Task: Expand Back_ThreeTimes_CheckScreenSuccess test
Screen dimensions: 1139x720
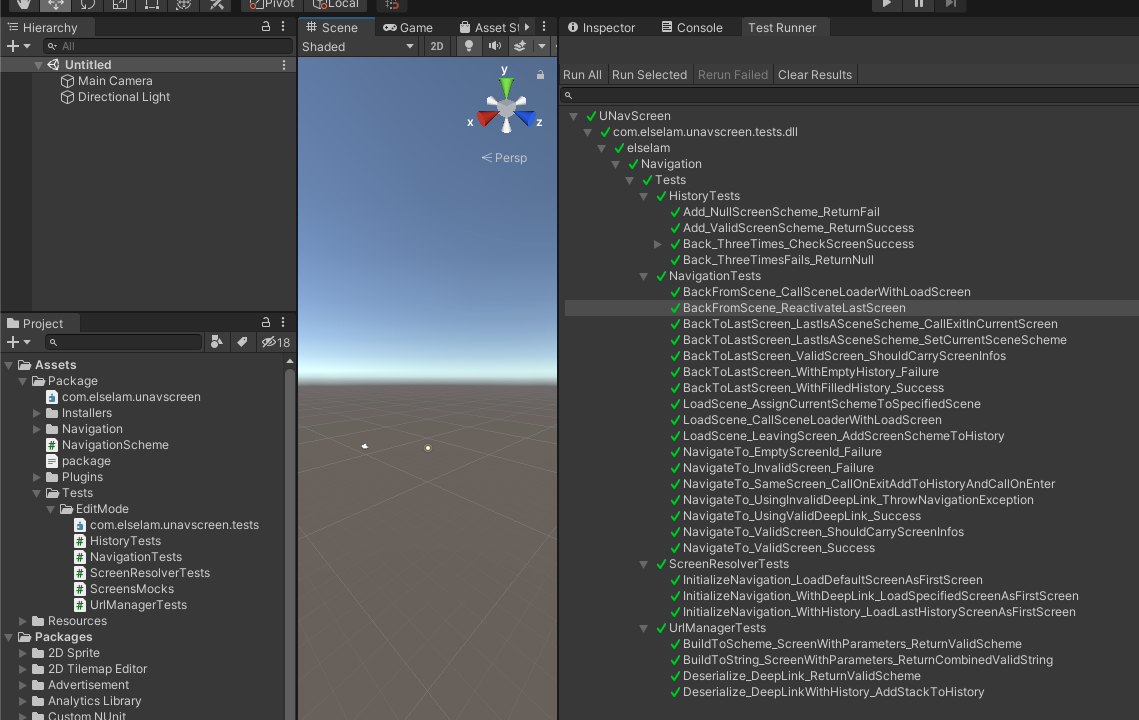Action: (x=657, y=244)
